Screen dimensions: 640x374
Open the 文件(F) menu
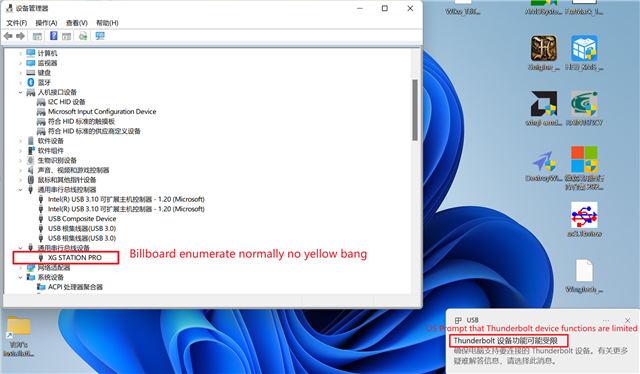point(16,23)
